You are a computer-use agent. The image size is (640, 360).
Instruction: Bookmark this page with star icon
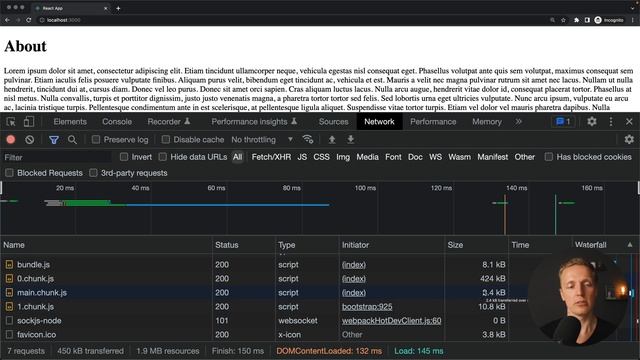click(563, 20)
